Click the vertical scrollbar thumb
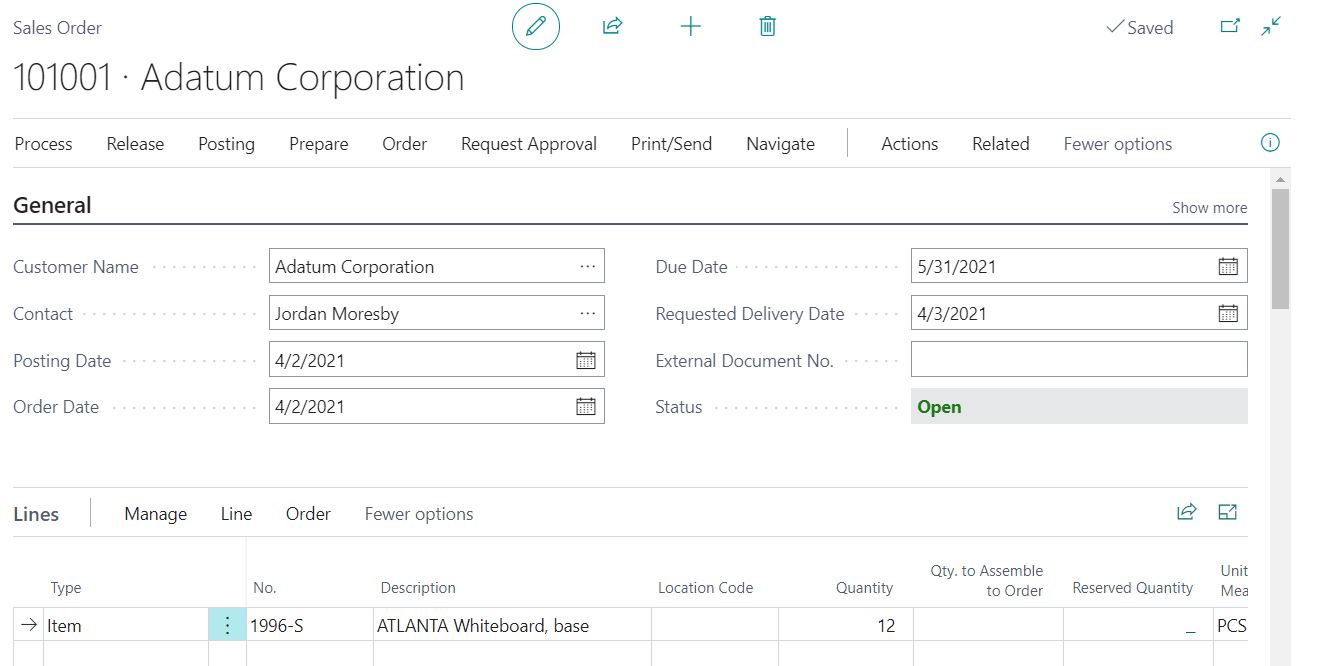This screenshot has width=1317, height=666. tap(1280, 248)
